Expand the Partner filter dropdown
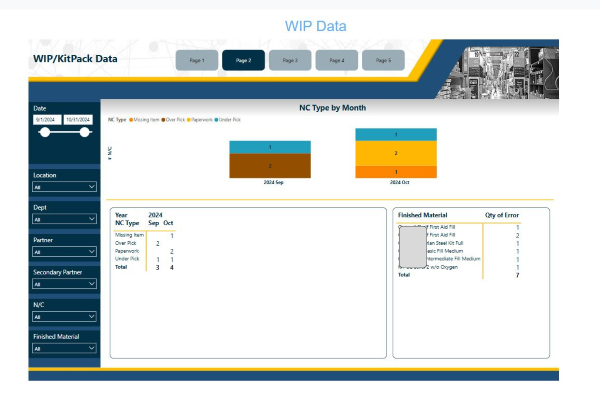 [x=64, y=252]
